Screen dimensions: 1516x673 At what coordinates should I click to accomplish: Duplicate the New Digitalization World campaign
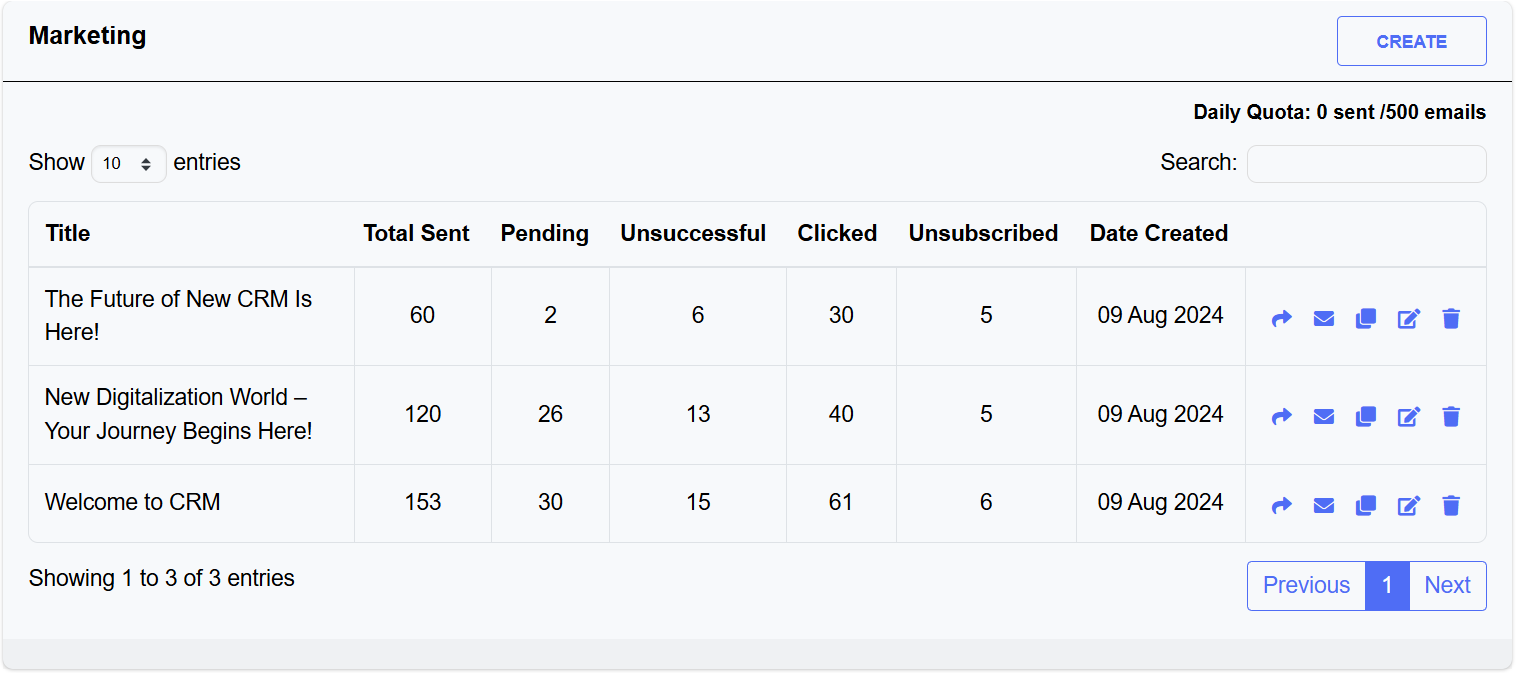click(1366, 417)
